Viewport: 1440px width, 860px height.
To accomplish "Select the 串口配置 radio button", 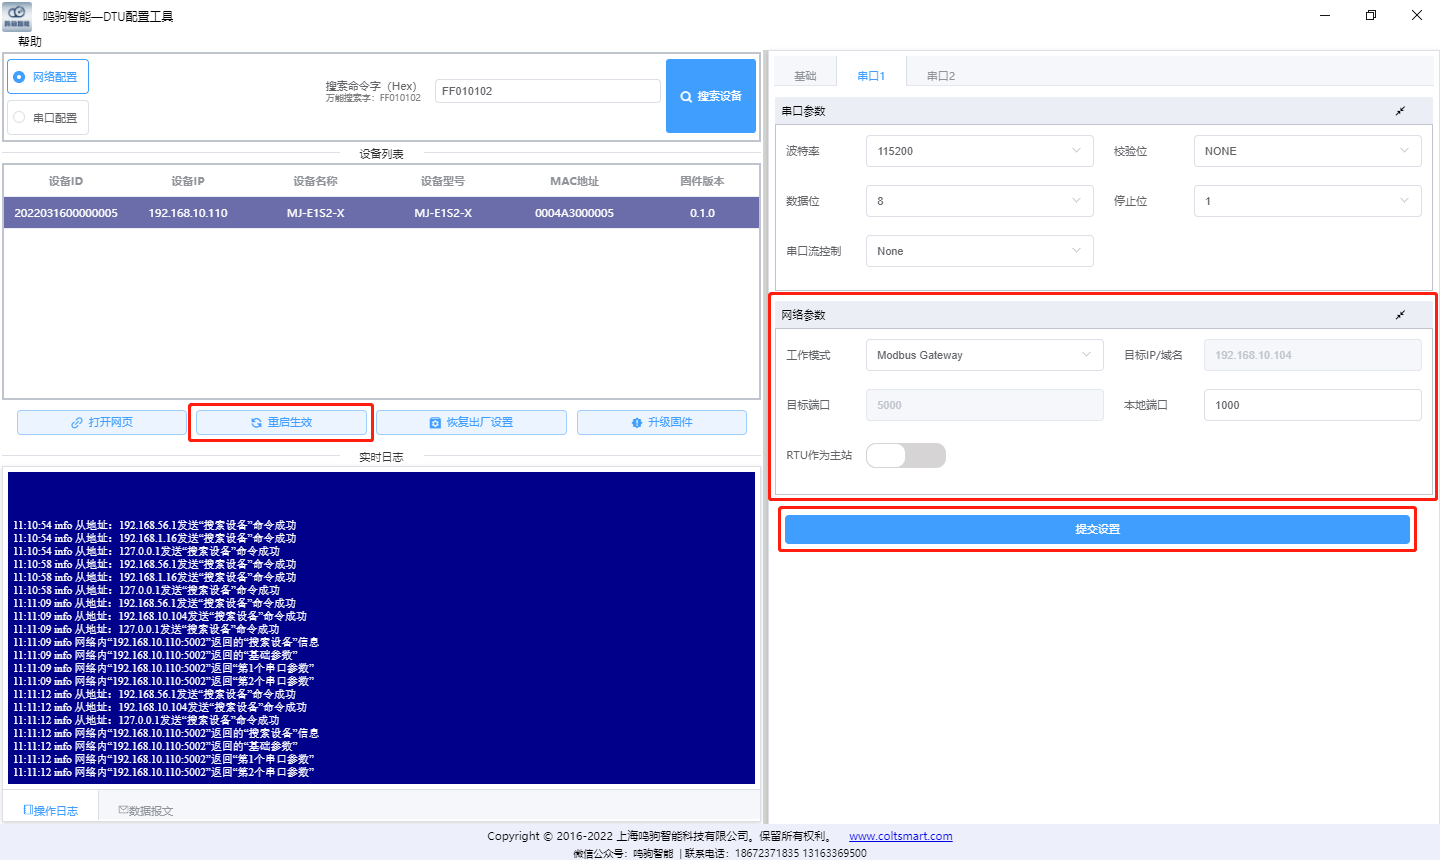I will [48, 118].
